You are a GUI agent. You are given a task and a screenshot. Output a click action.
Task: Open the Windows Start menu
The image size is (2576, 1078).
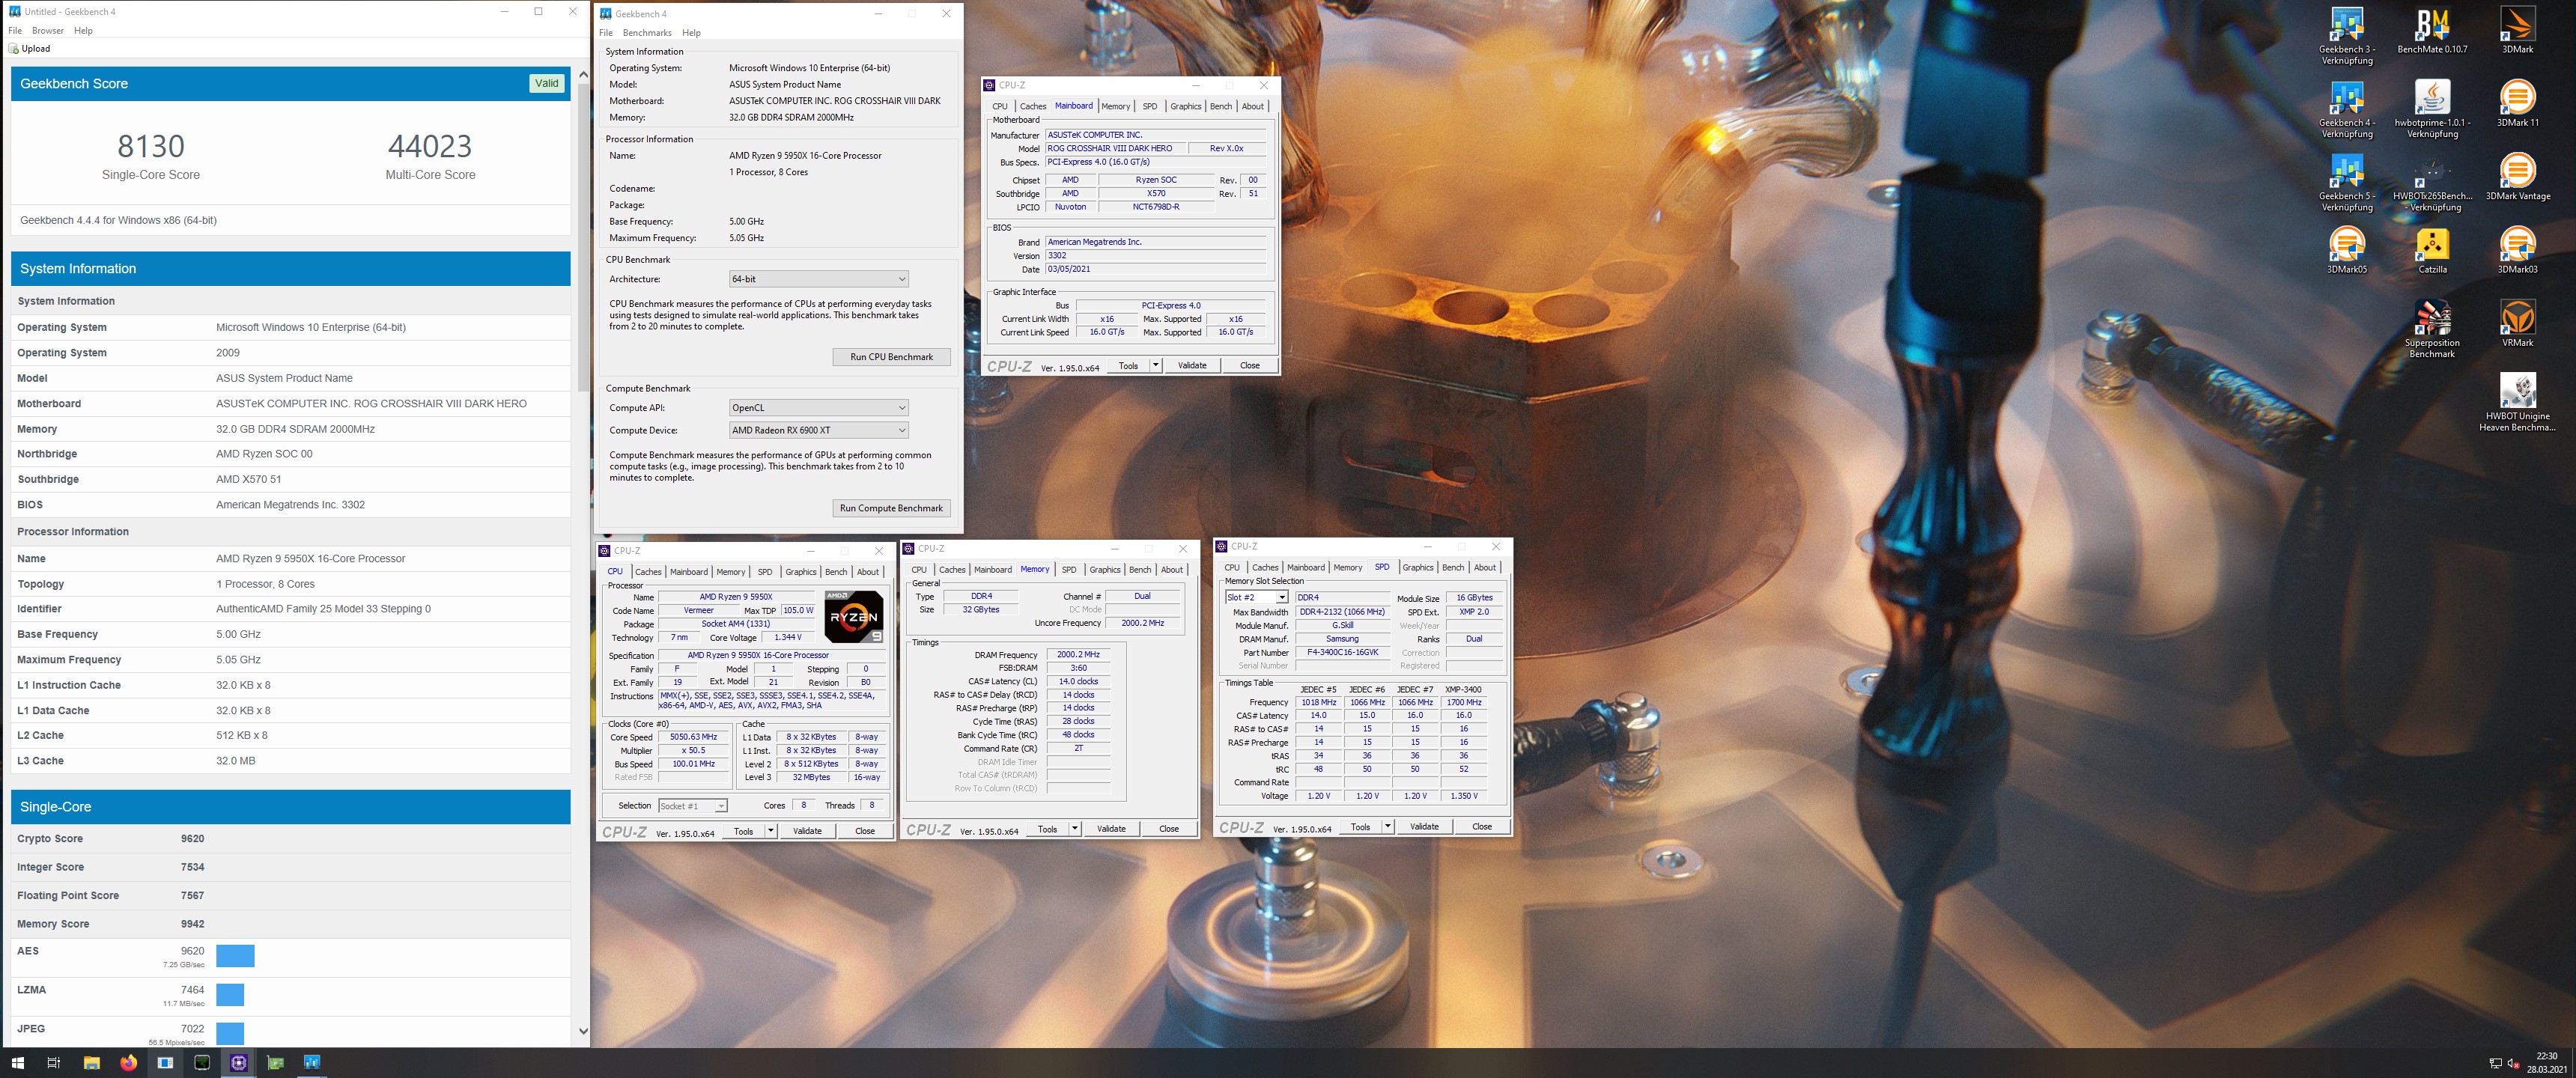click(x=17, y=1063)
